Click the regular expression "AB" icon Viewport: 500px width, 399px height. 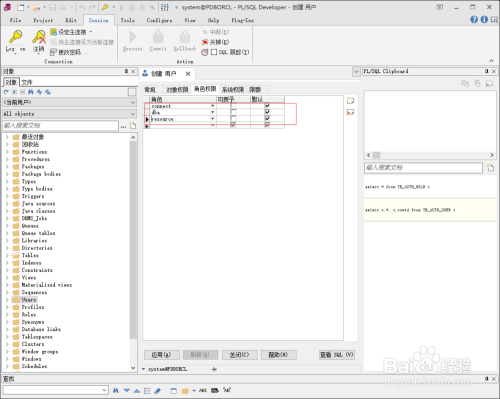[x=227, y=390]
